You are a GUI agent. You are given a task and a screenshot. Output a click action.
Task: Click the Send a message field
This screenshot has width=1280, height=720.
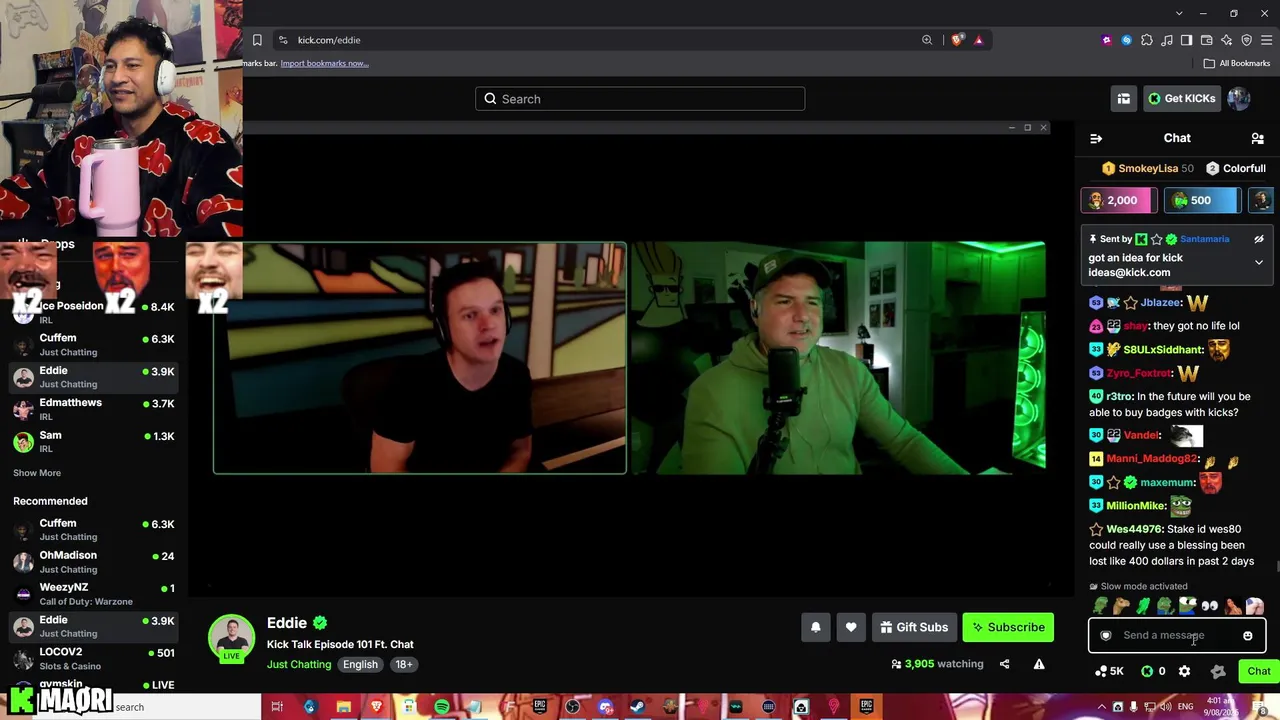point(1175,635)
